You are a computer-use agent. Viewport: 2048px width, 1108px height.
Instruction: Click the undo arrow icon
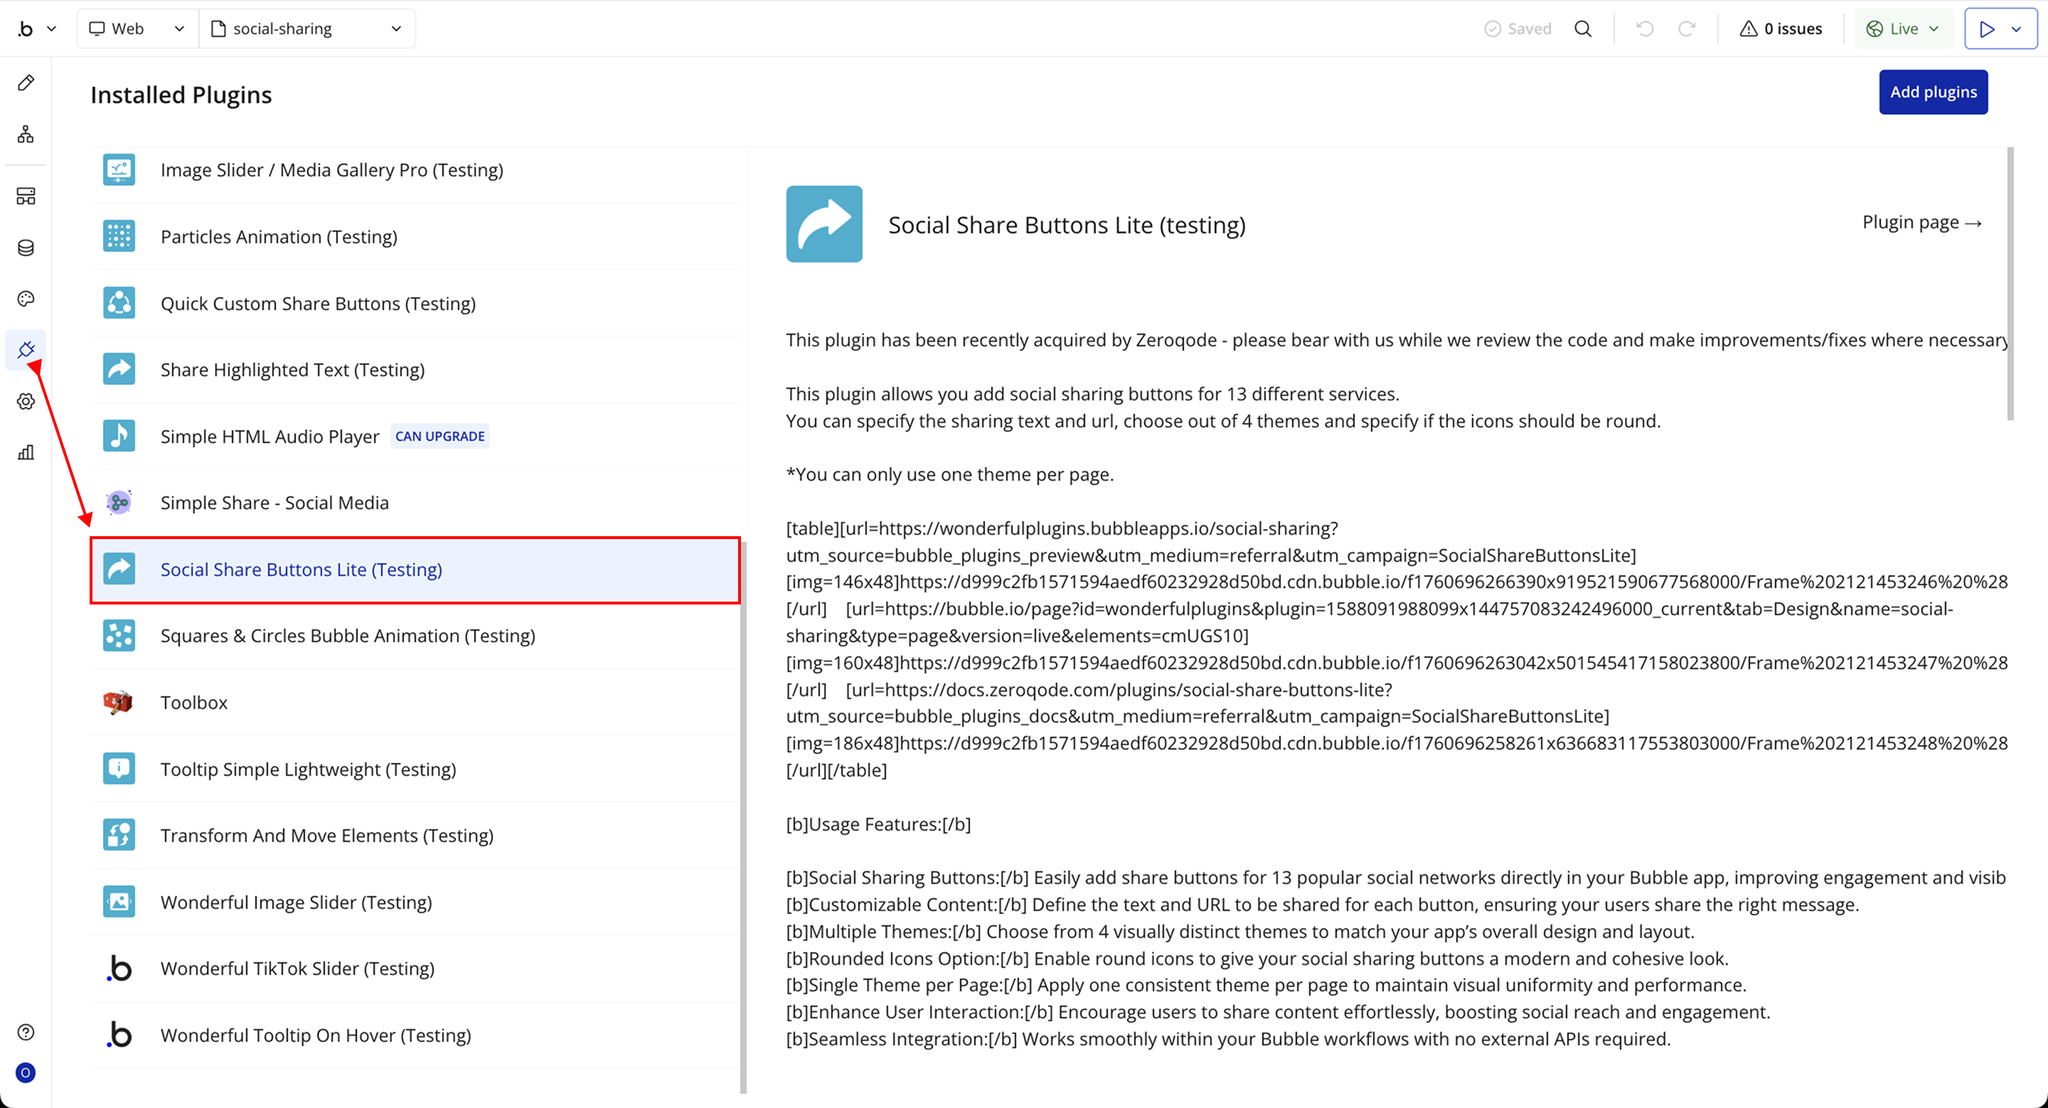pos(1644,29)
